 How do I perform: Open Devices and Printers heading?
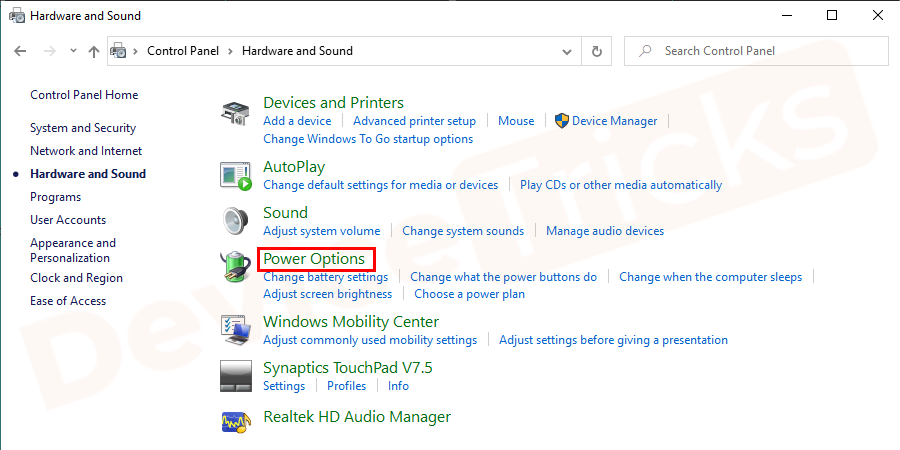[333, 103]
